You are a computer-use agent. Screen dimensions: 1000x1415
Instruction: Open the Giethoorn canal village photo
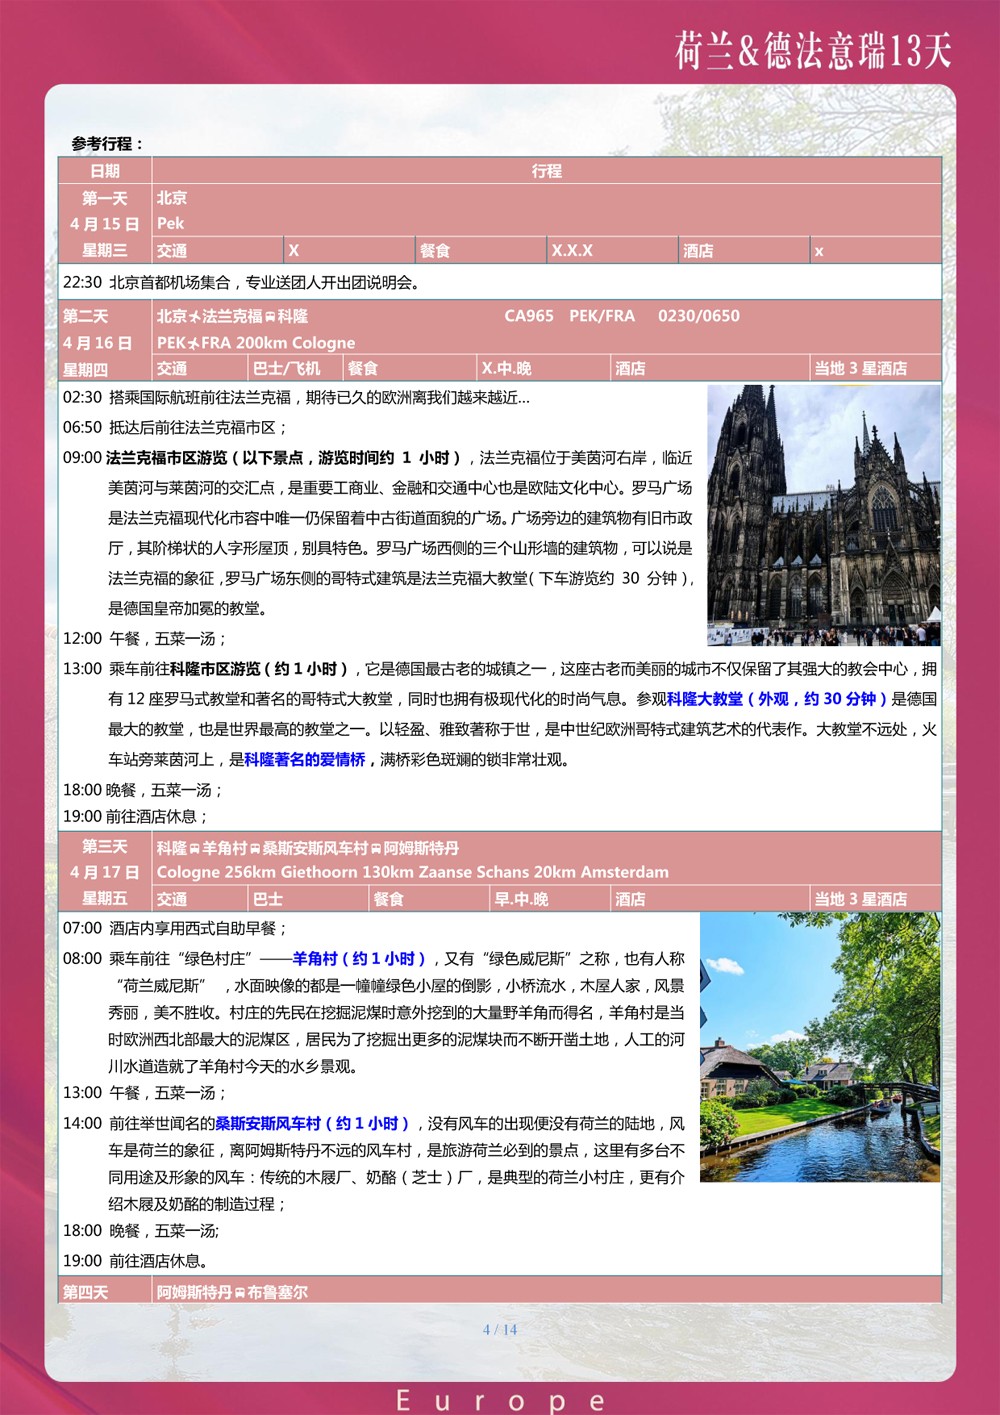[820, 1047]
